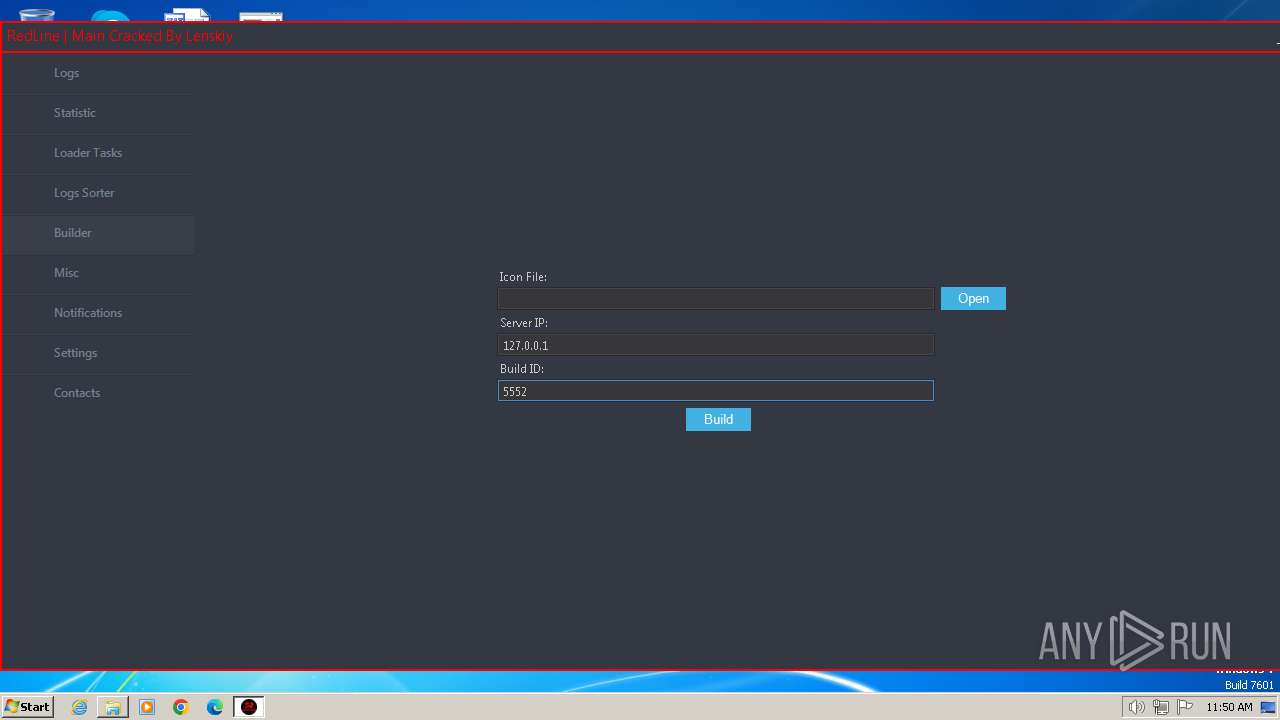
Task: Open the Windows Start menu
Action: pos(28,707)
